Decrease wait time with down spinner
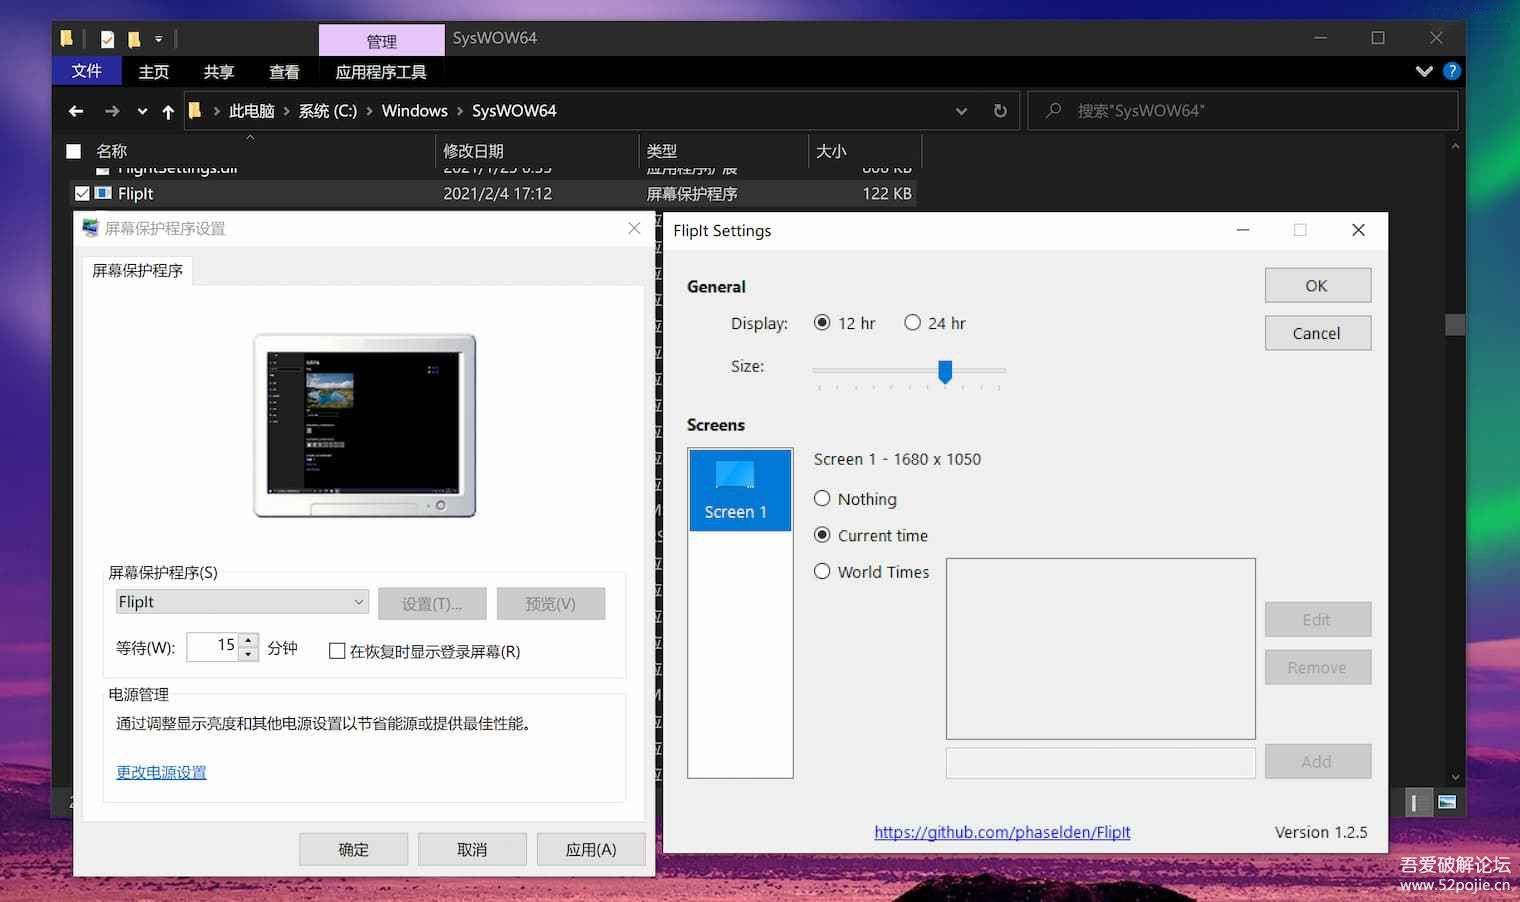This screenshot has width=1520, height=902. [249, 654]
